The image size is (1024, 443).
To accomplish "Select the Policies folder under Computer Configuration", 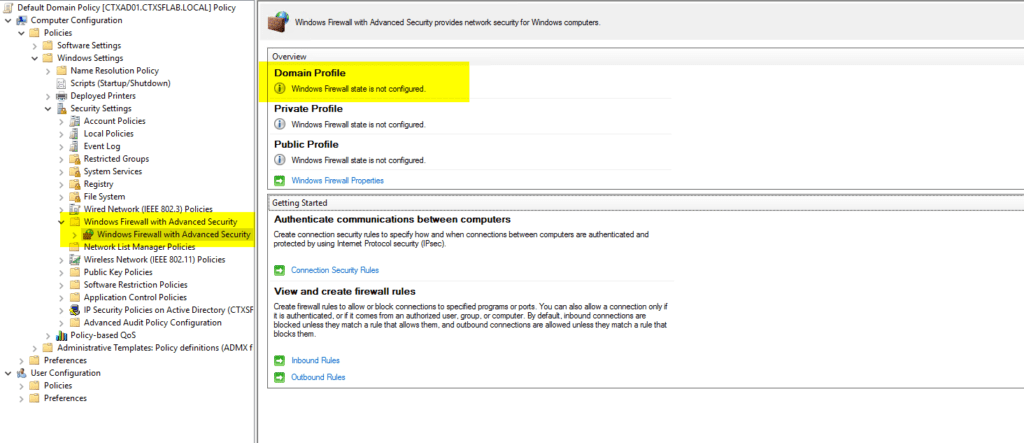I will coord(58,33).
